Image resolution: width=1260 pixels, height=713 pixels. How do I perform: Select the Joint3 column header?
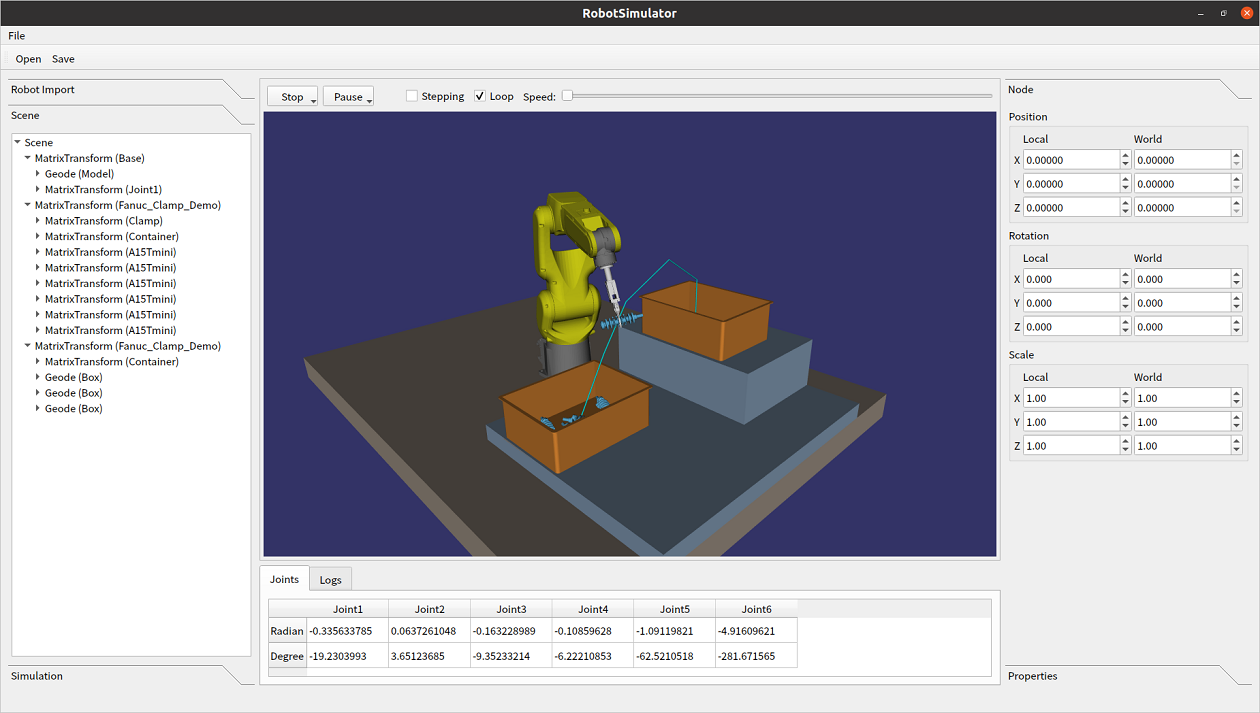point(511,609)
